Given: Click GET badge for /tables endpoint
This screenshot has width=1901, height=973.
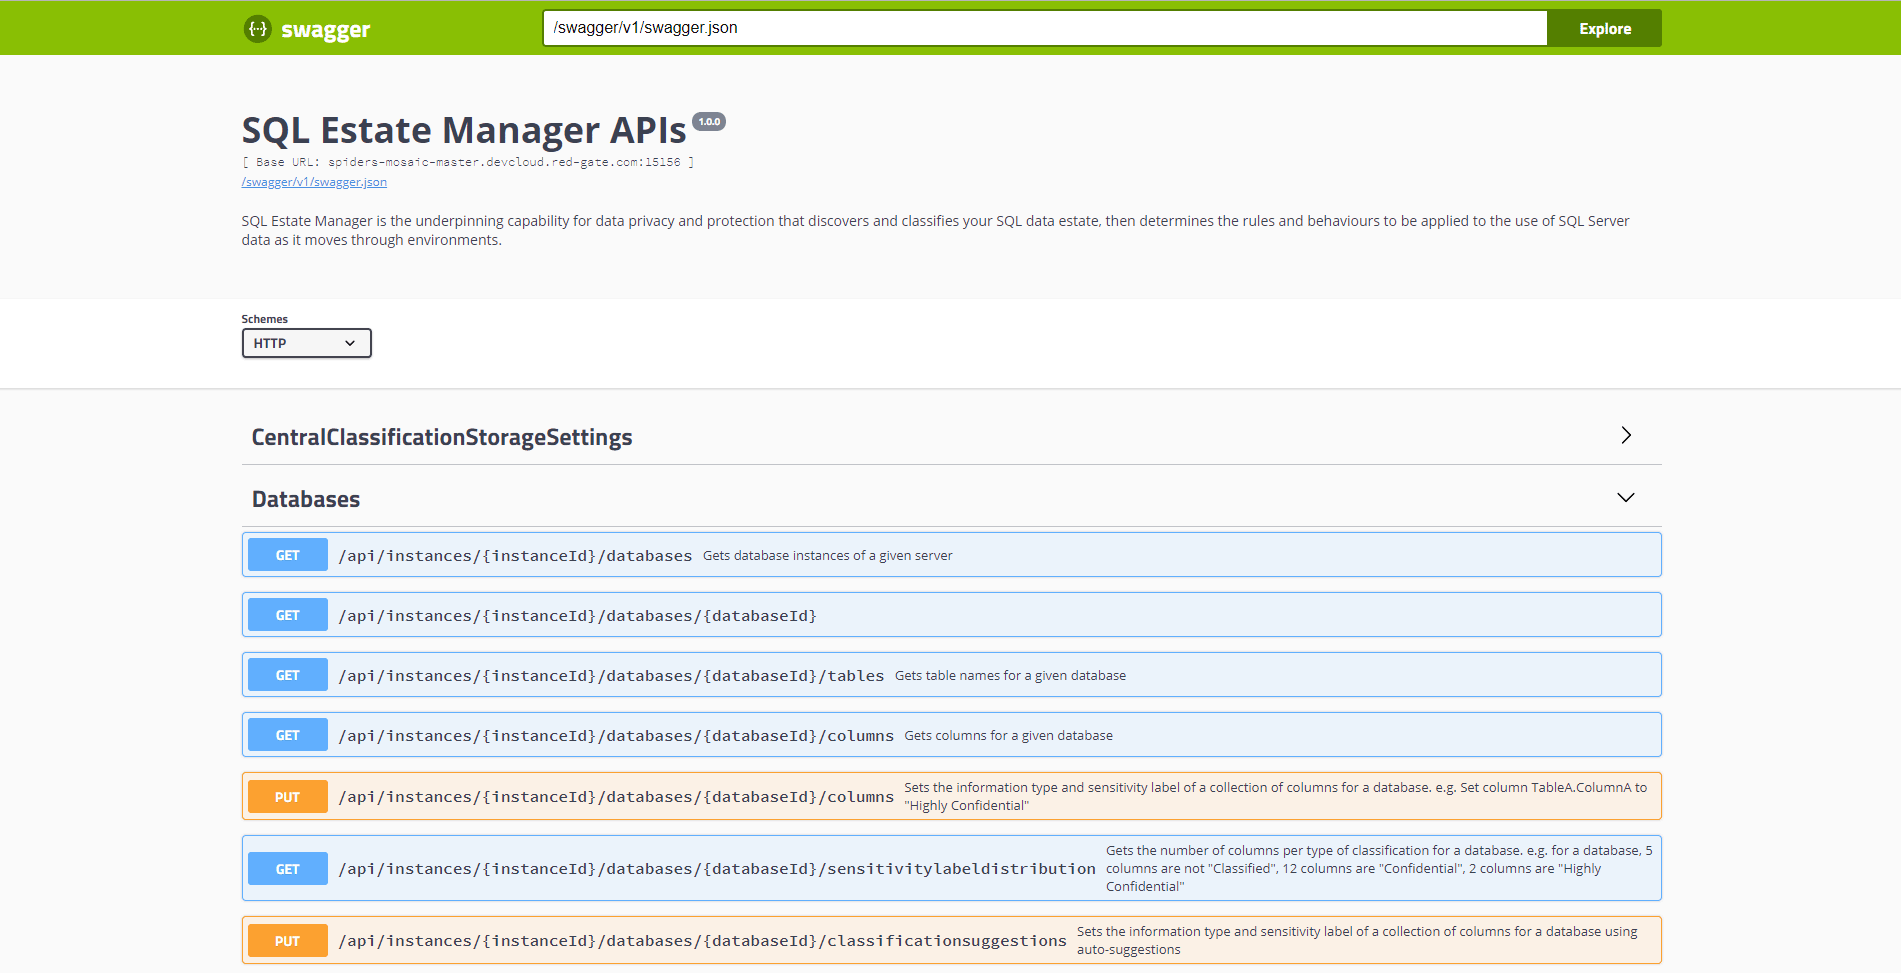Looking at the screenshot, I should (x=288, y=675).
